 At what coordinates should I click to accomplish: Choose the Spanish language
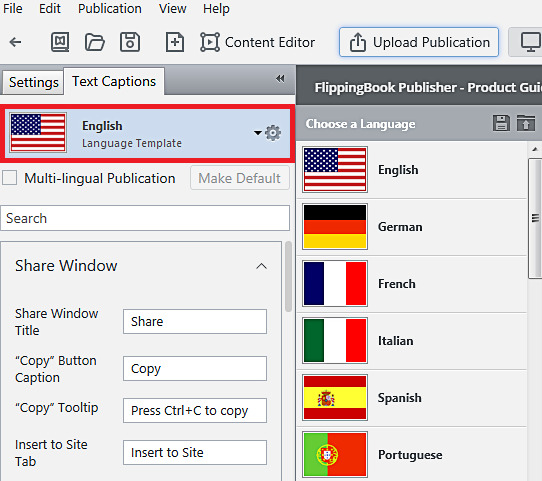(x=412, y=398)
